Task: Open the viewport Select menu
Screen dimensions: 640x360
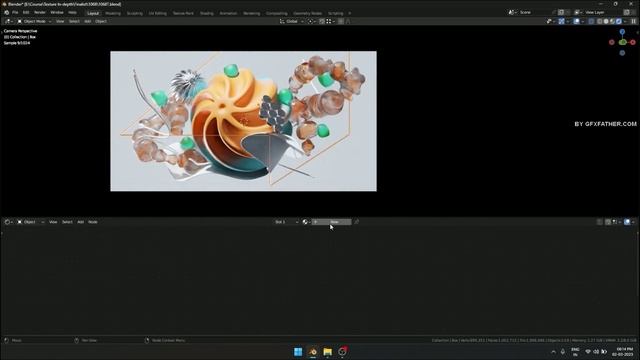Action: 74,21
